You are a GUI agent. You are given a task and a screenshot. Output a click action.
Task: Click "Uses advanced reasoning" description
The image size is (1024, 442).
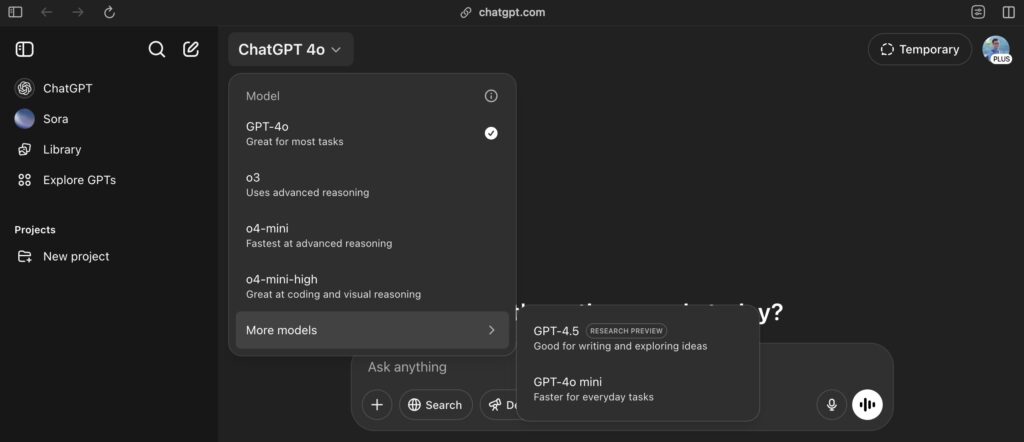click(x=308, y=193)
